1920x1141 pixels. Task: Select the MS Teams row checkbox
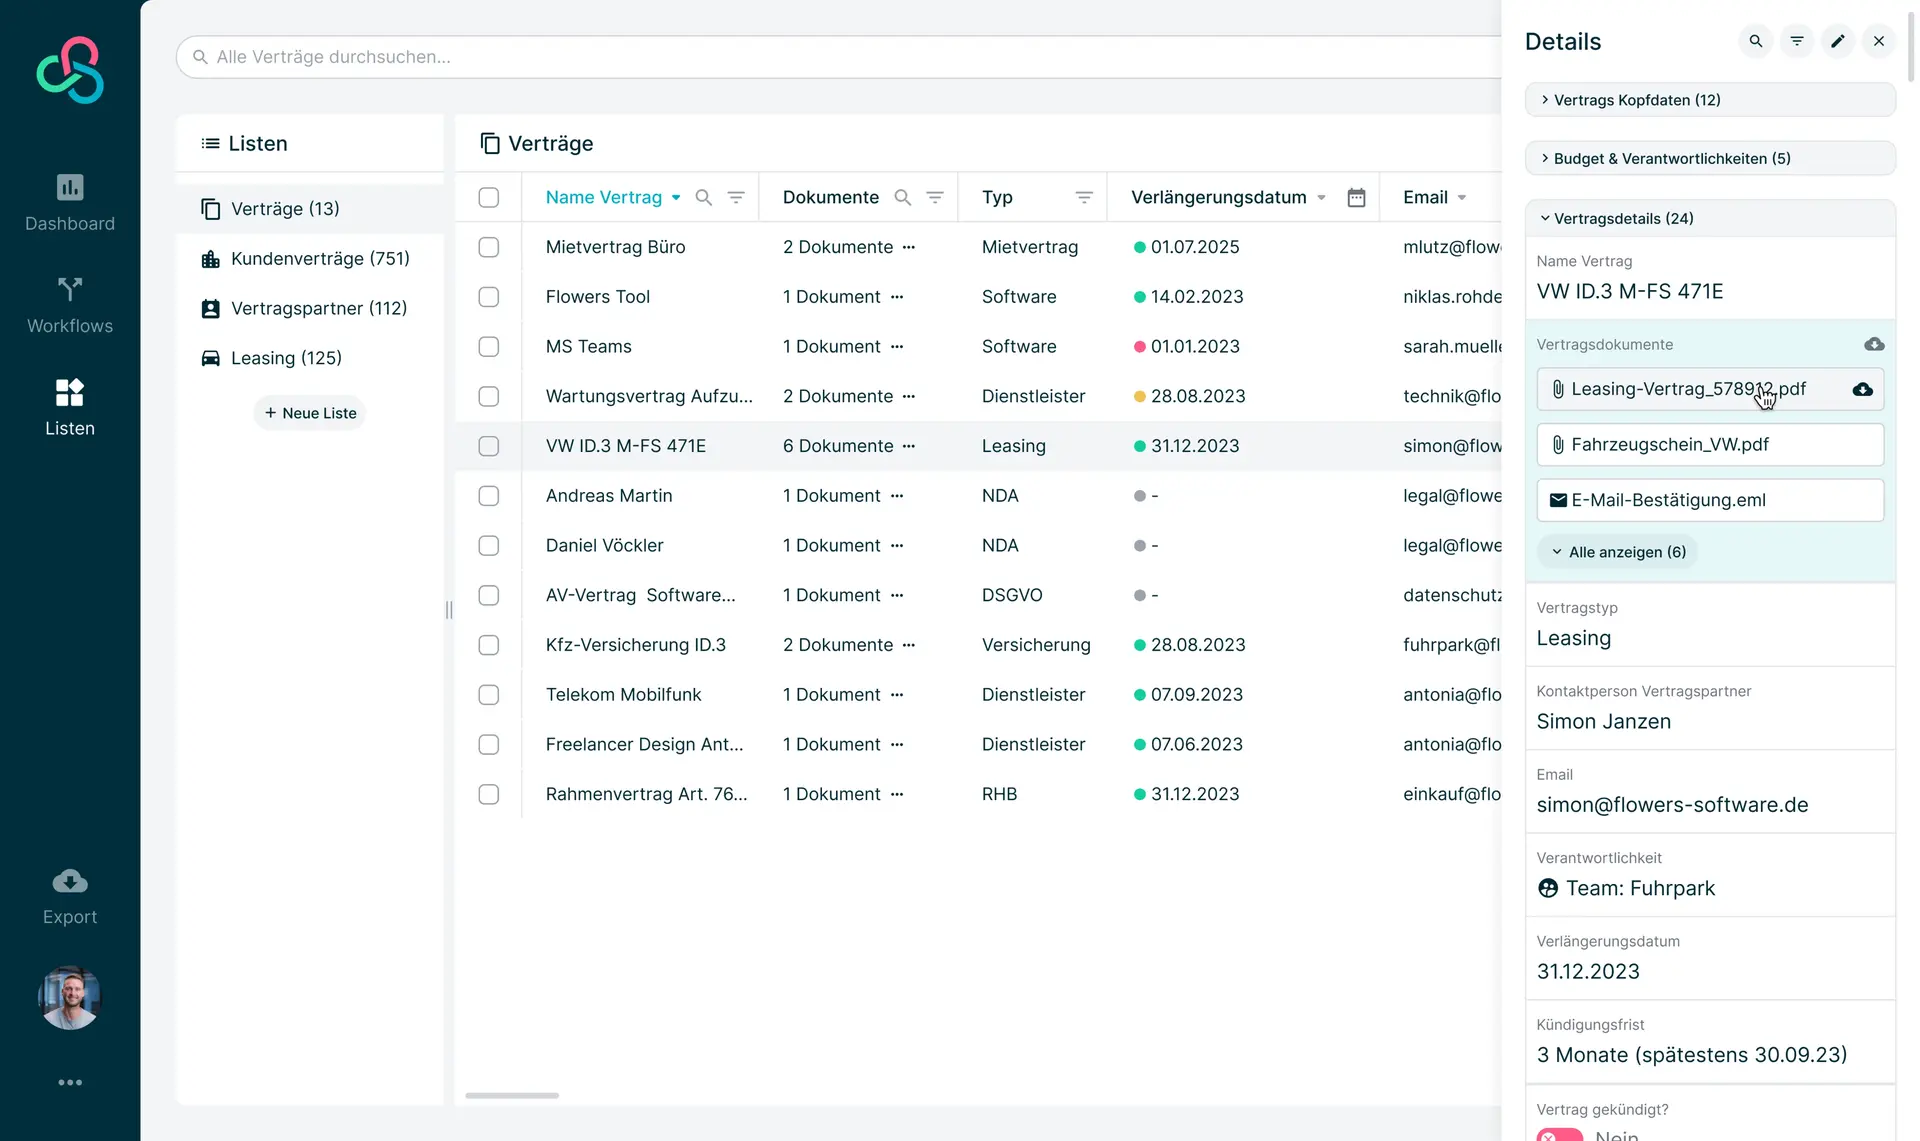pos(488,347)
